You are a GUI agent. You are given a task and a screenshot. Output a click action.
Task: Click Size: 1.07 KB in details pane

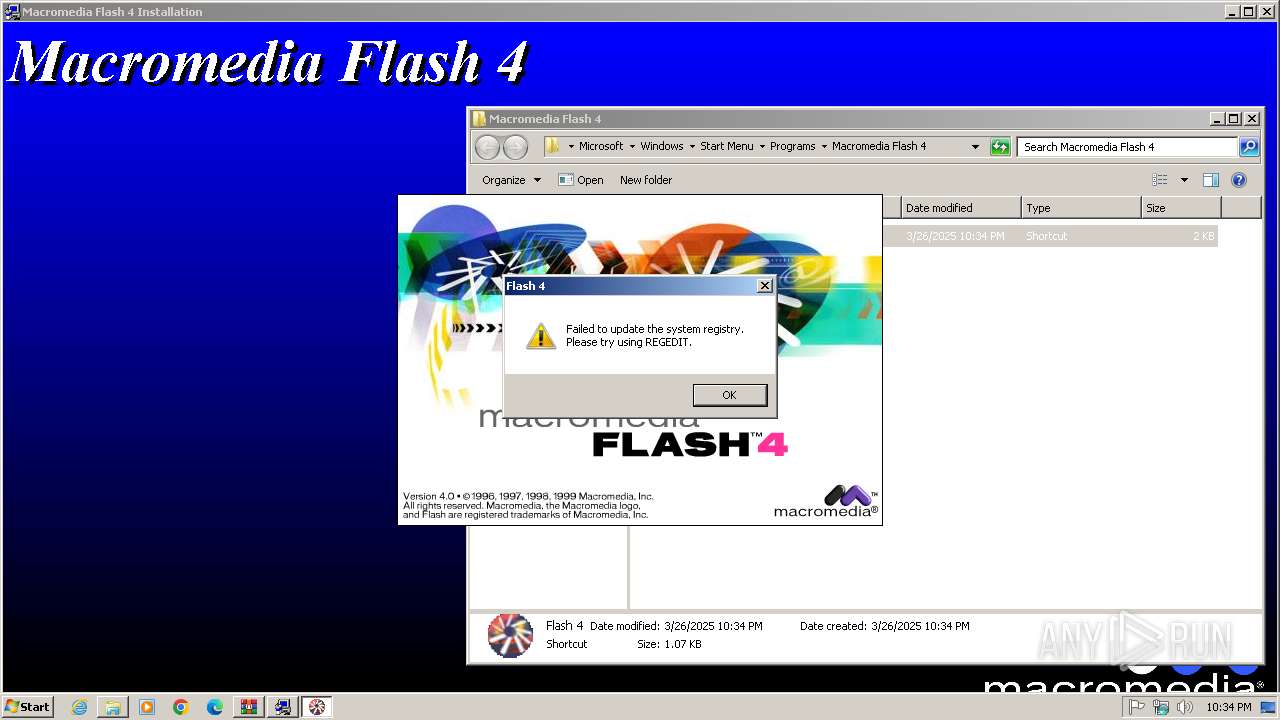[x=669, y=644]
